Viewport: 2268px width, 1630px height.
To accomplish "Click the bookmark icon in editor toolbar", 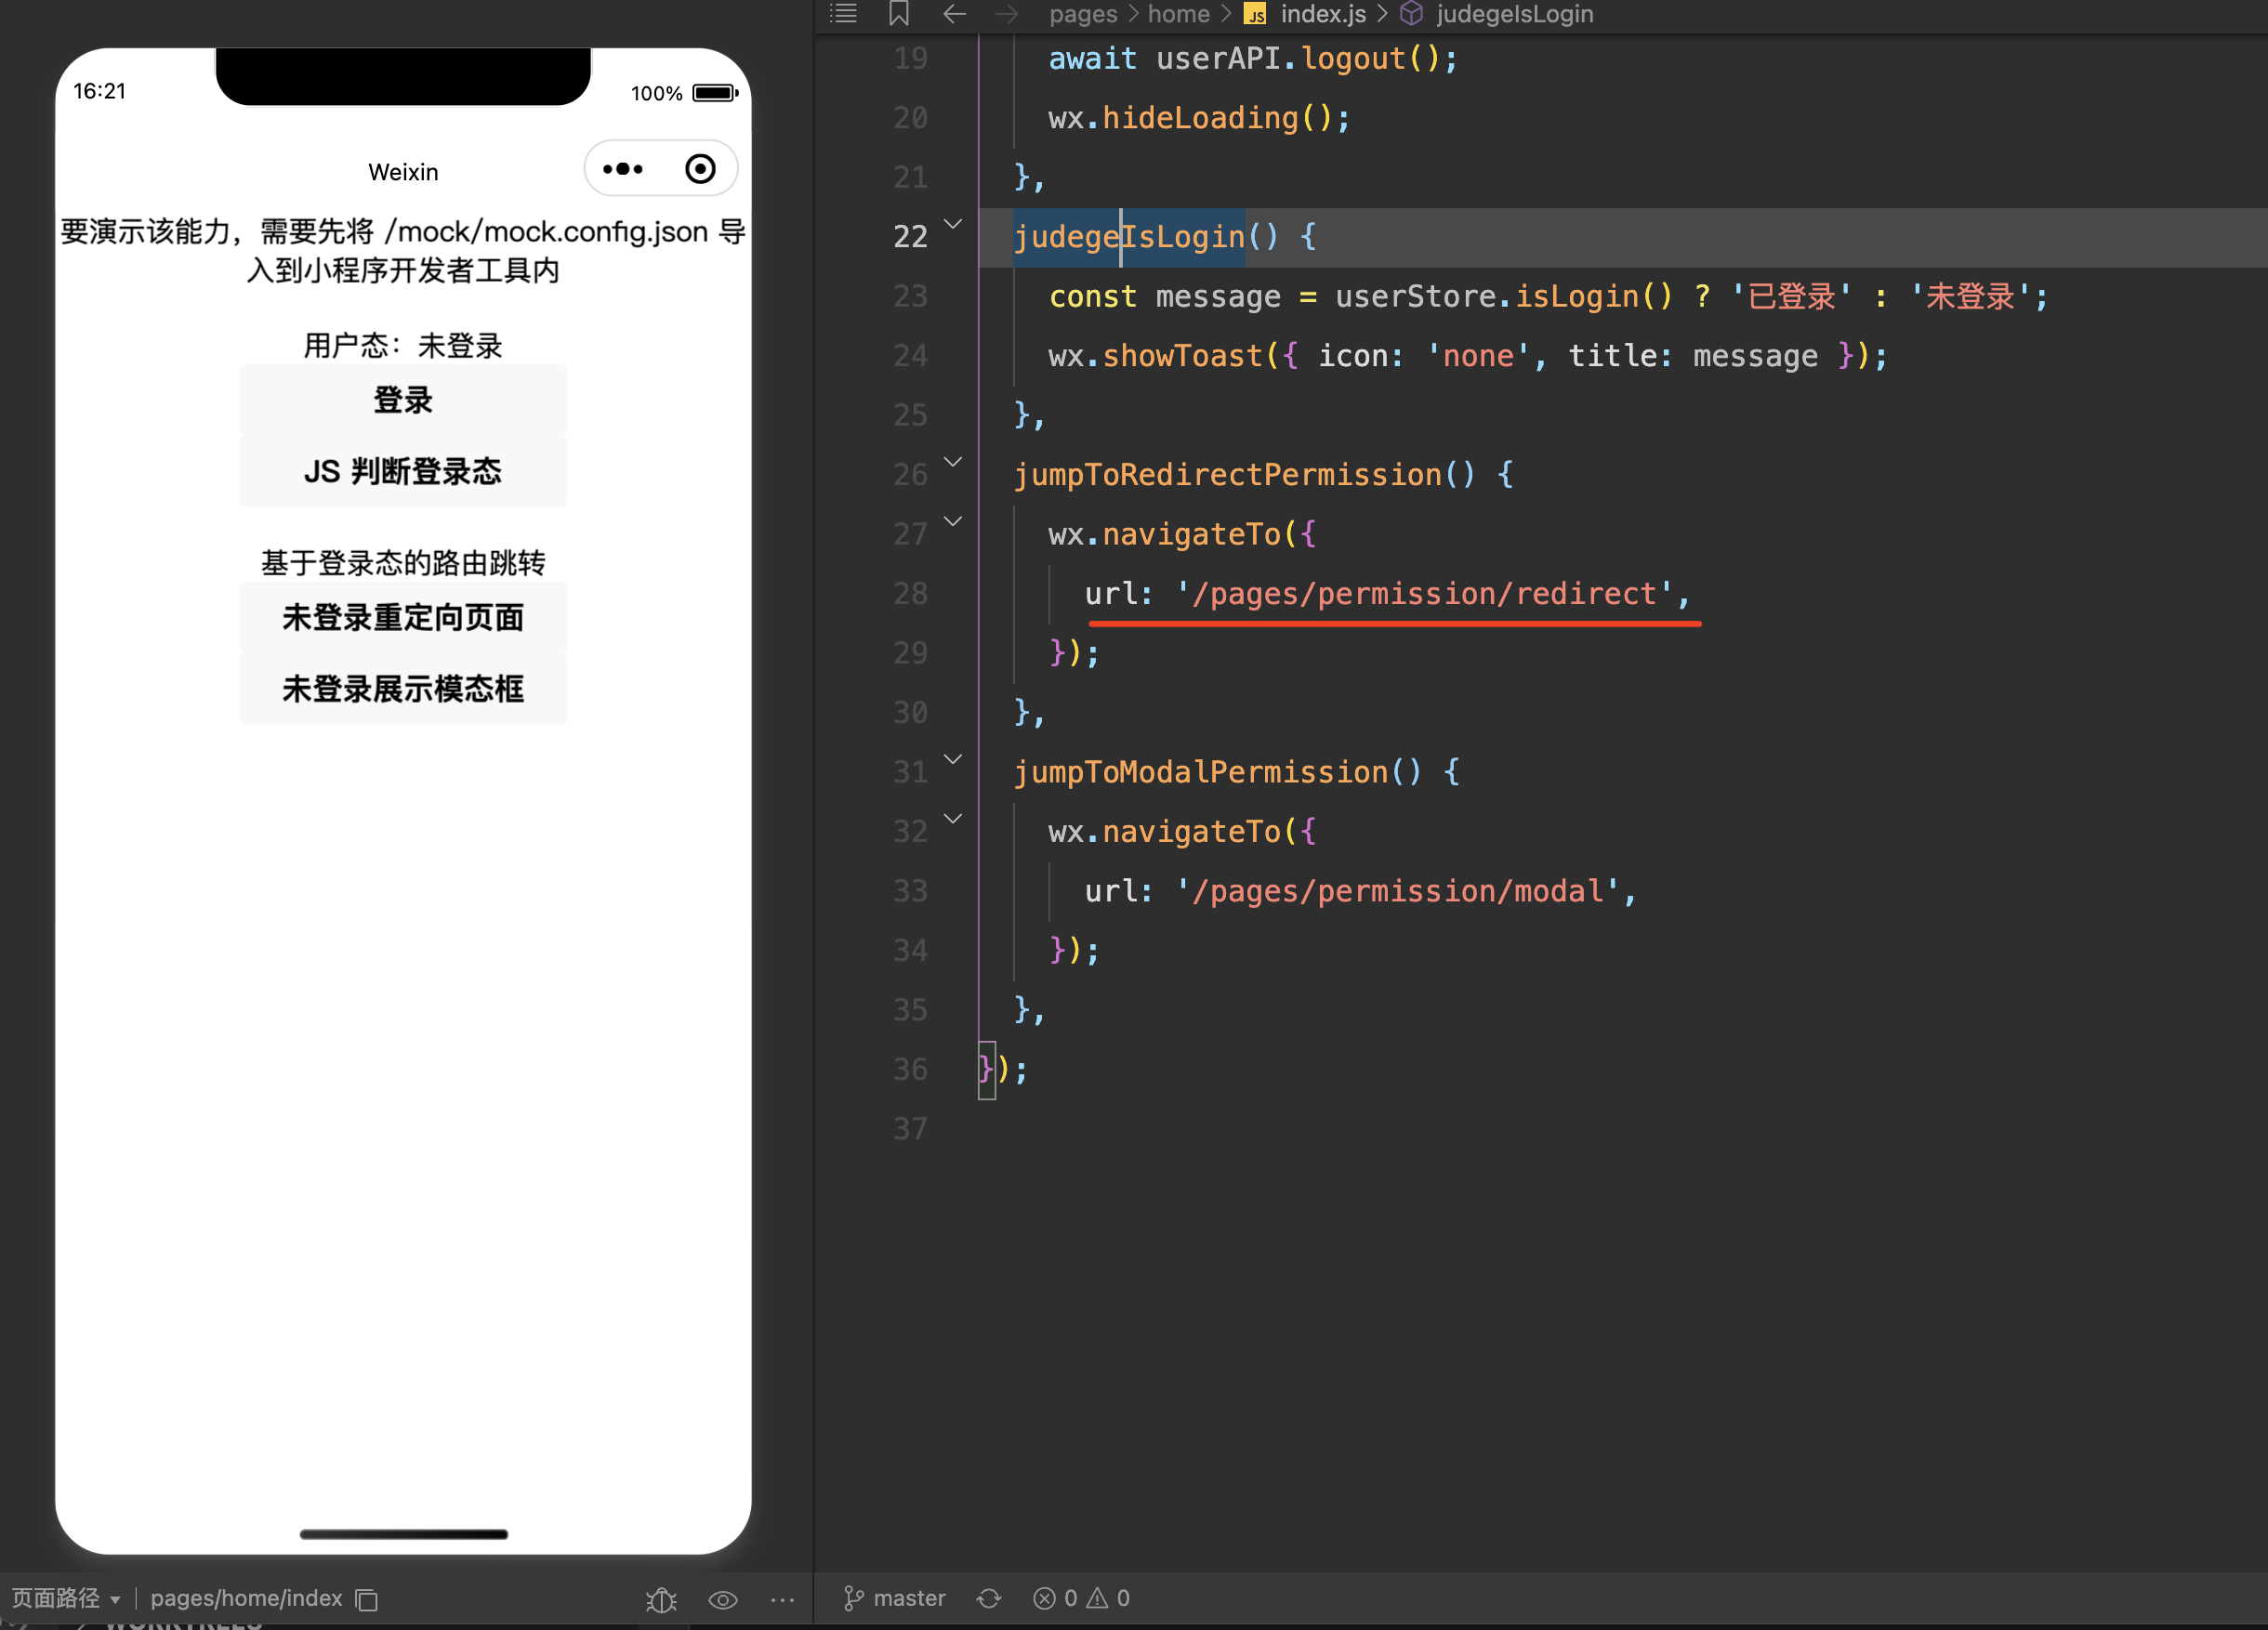I will [899, 14].
